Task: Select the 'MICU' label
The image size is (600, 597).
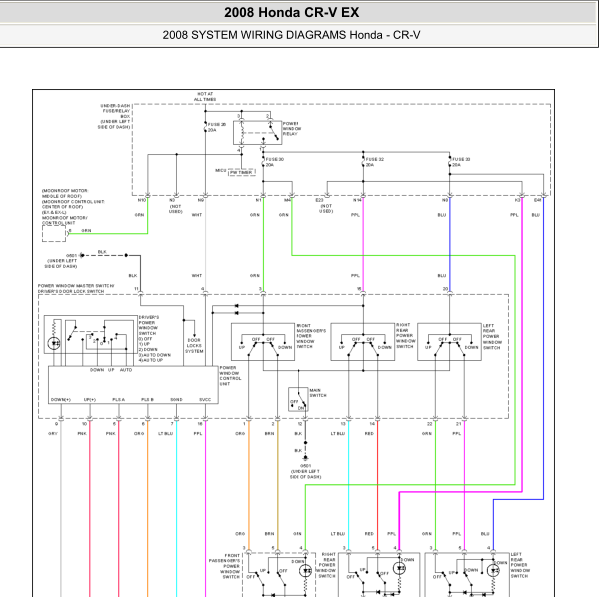Action: 221,171
